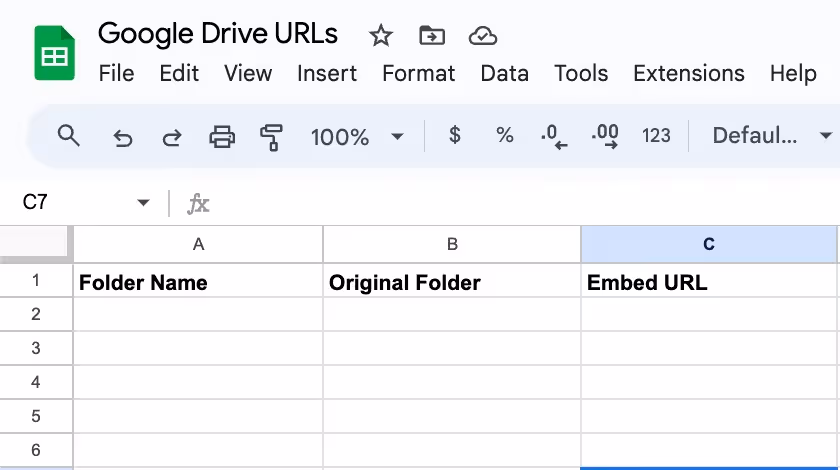
Task: Activate the paint format roller
Action: click(x=271, y=137)
